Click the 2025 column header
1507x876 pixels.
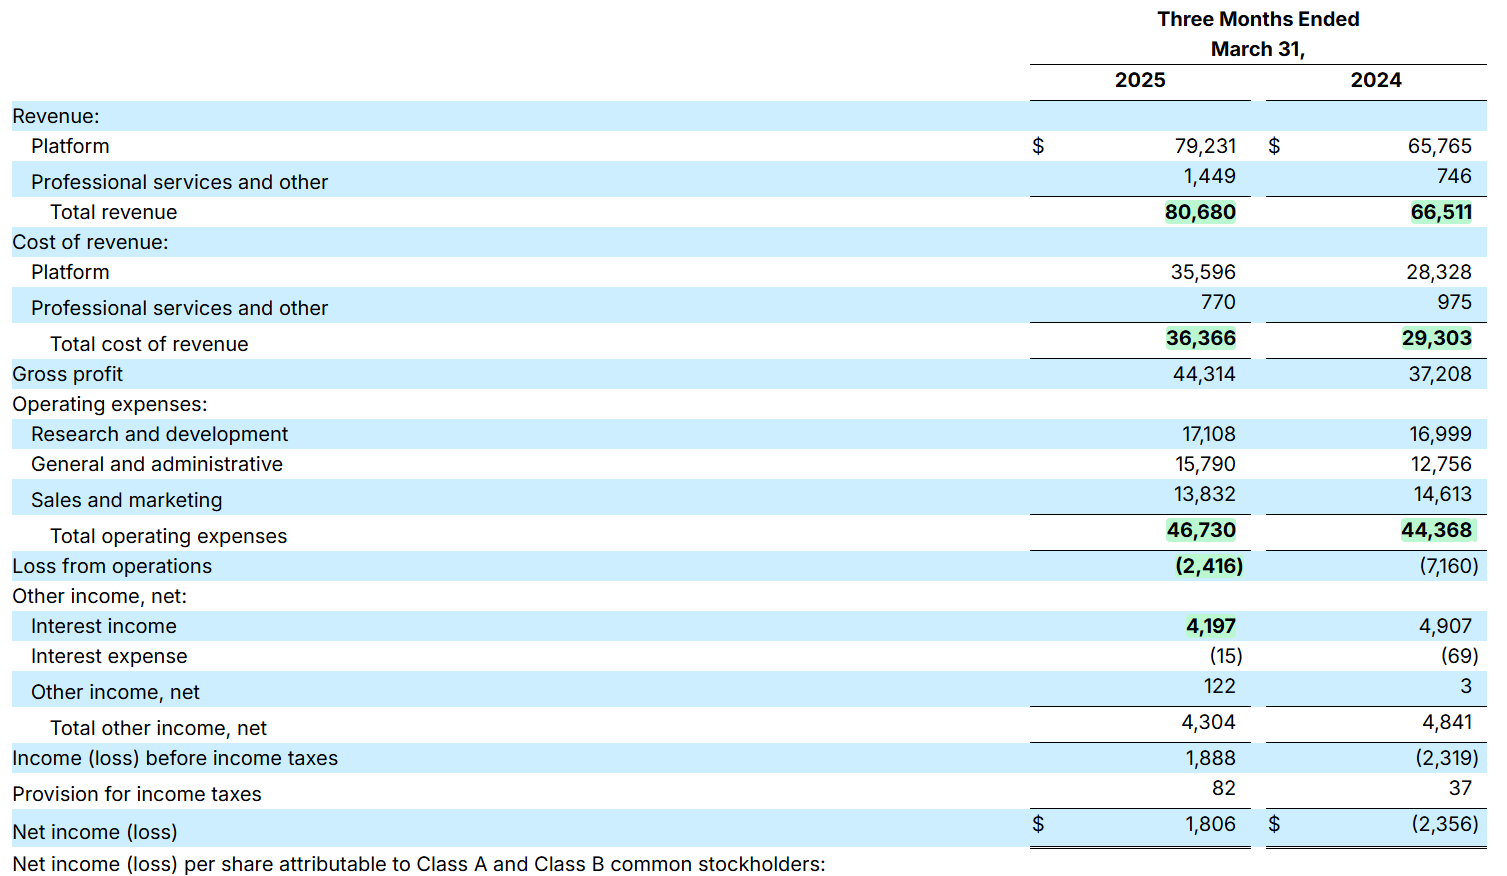tap(1140, 80)
